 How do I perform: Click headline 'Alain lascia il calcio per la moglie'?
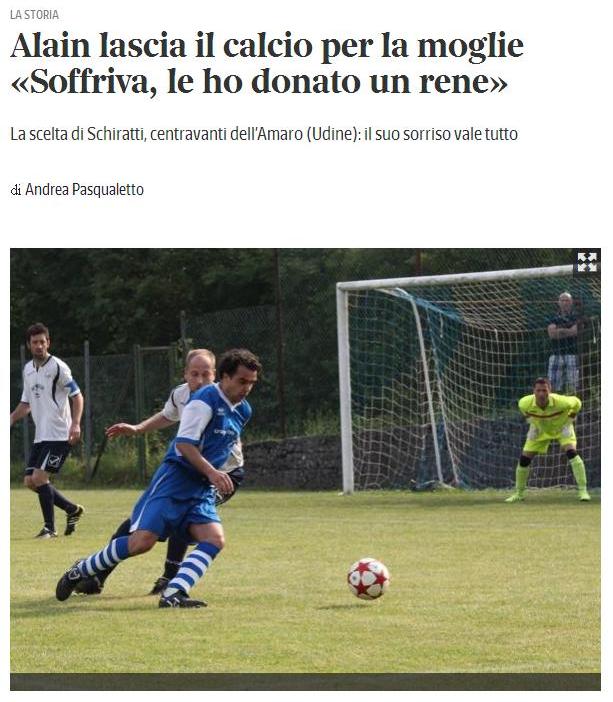[x=267, y=46]
